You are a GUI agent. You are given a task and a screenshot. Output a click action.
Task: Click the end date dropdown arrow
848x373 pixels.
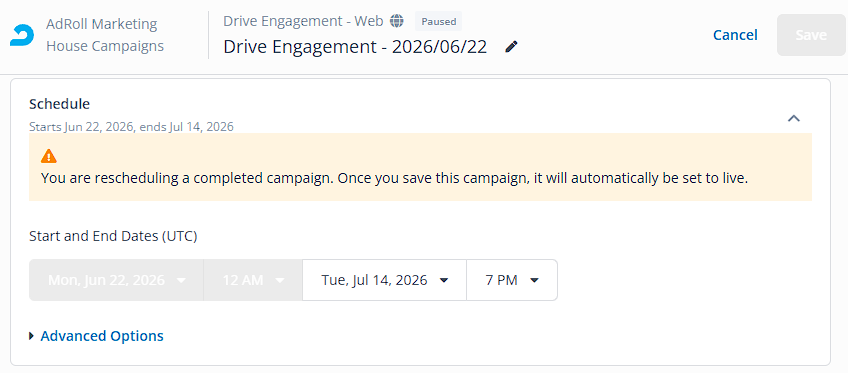click(x=444, y=280)
